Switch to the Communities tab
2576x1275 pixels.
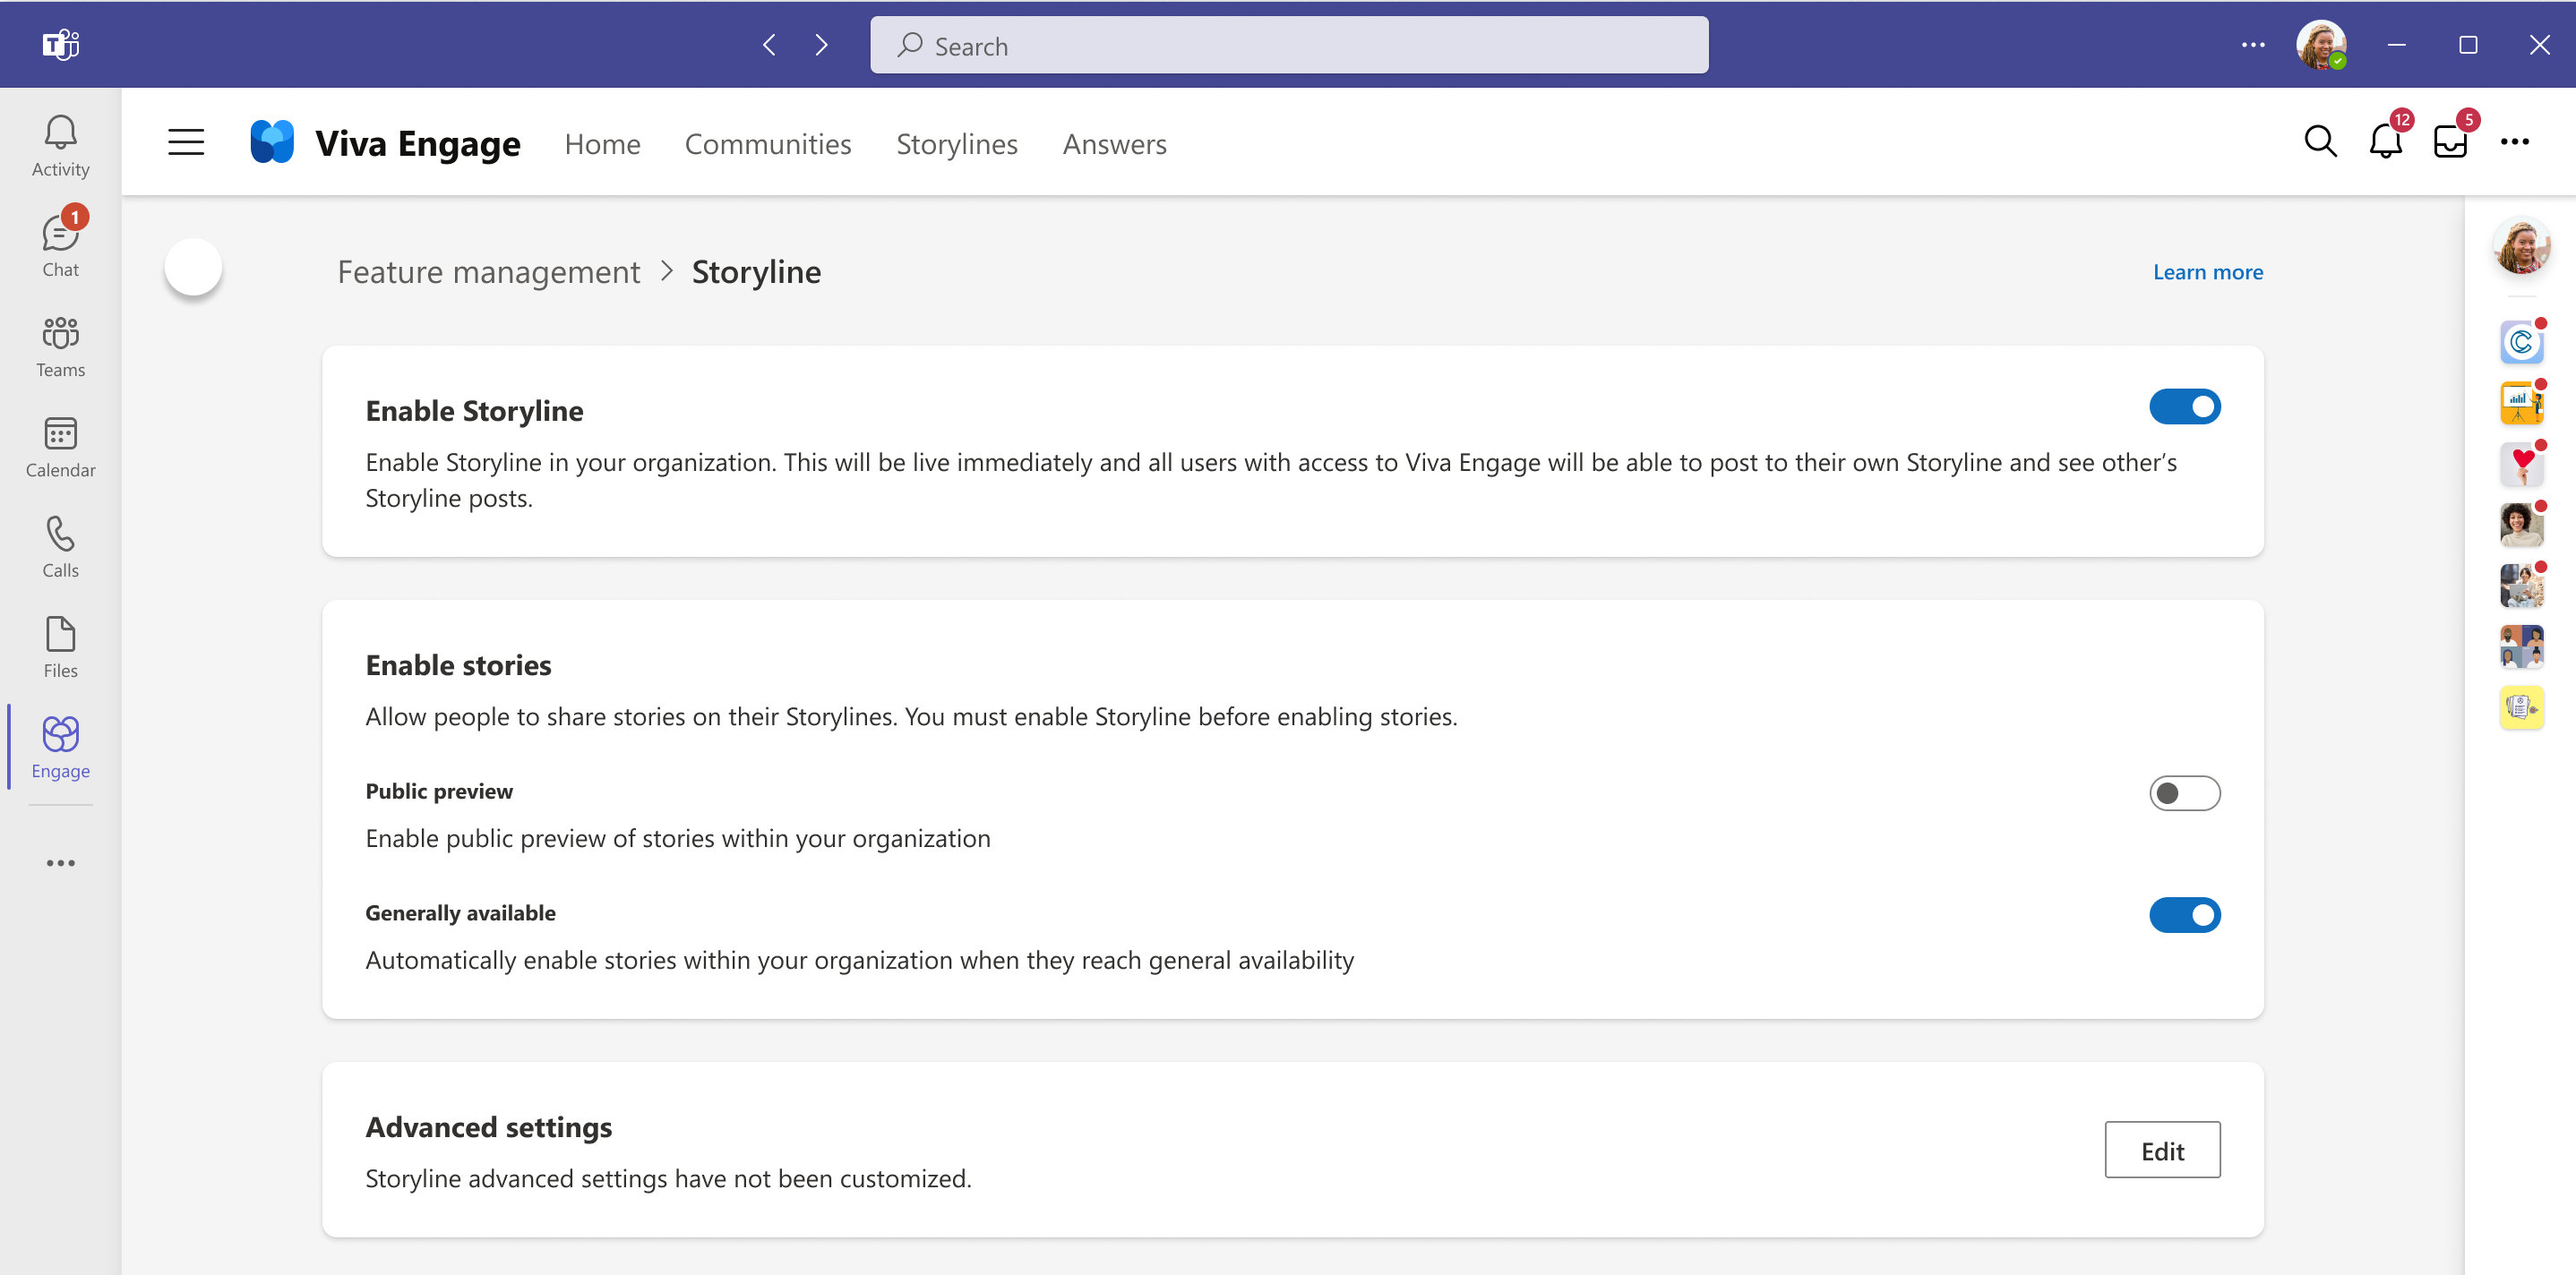click(x=767, y=144)
